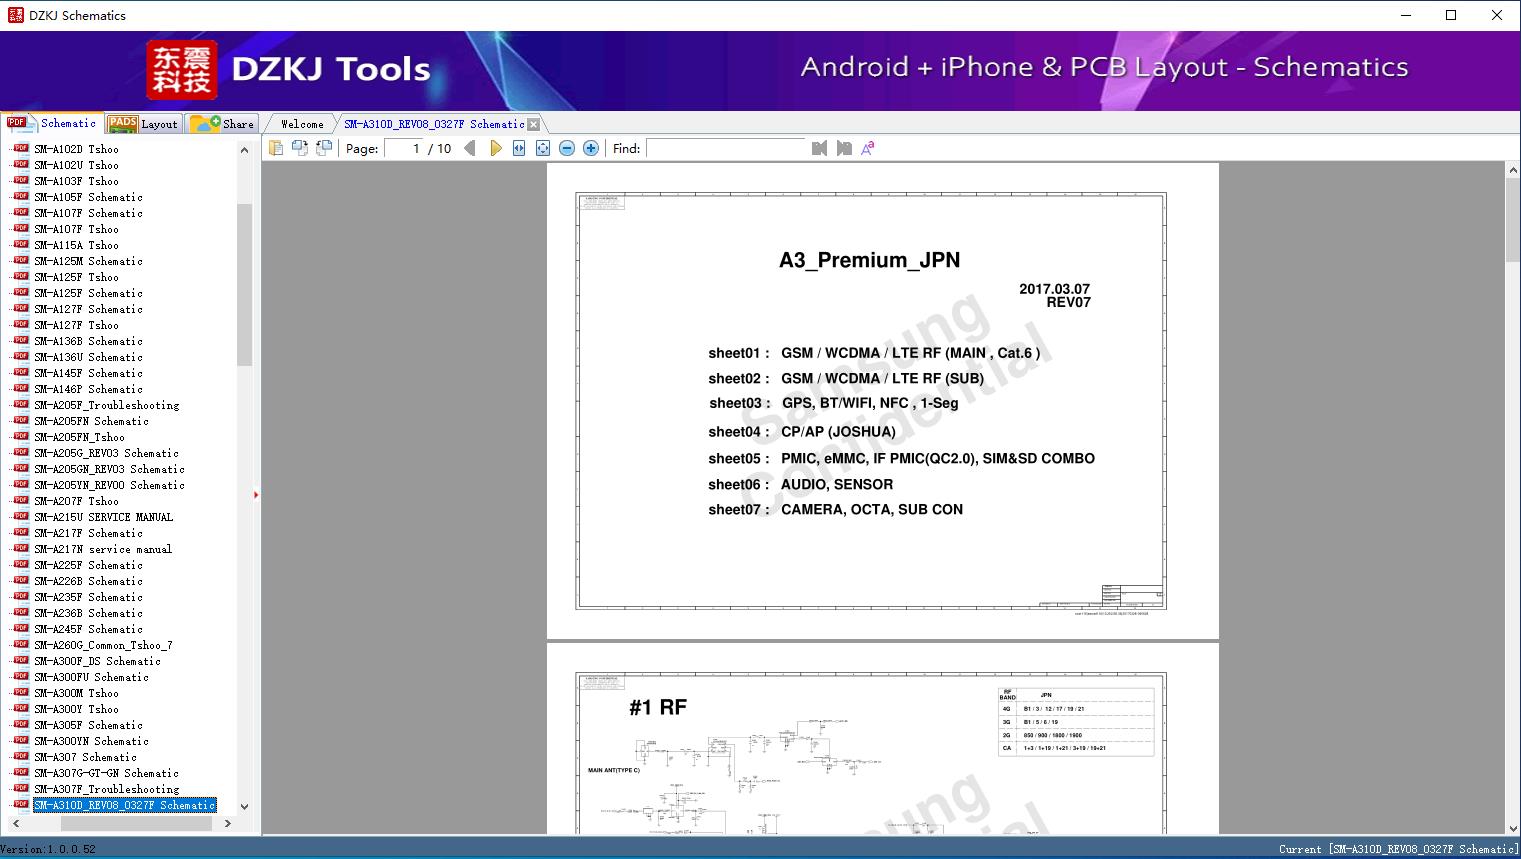1521x859 pixels.
Task: Maximize the DZKJ Schematics window
Action: (x=1451, y=15)
